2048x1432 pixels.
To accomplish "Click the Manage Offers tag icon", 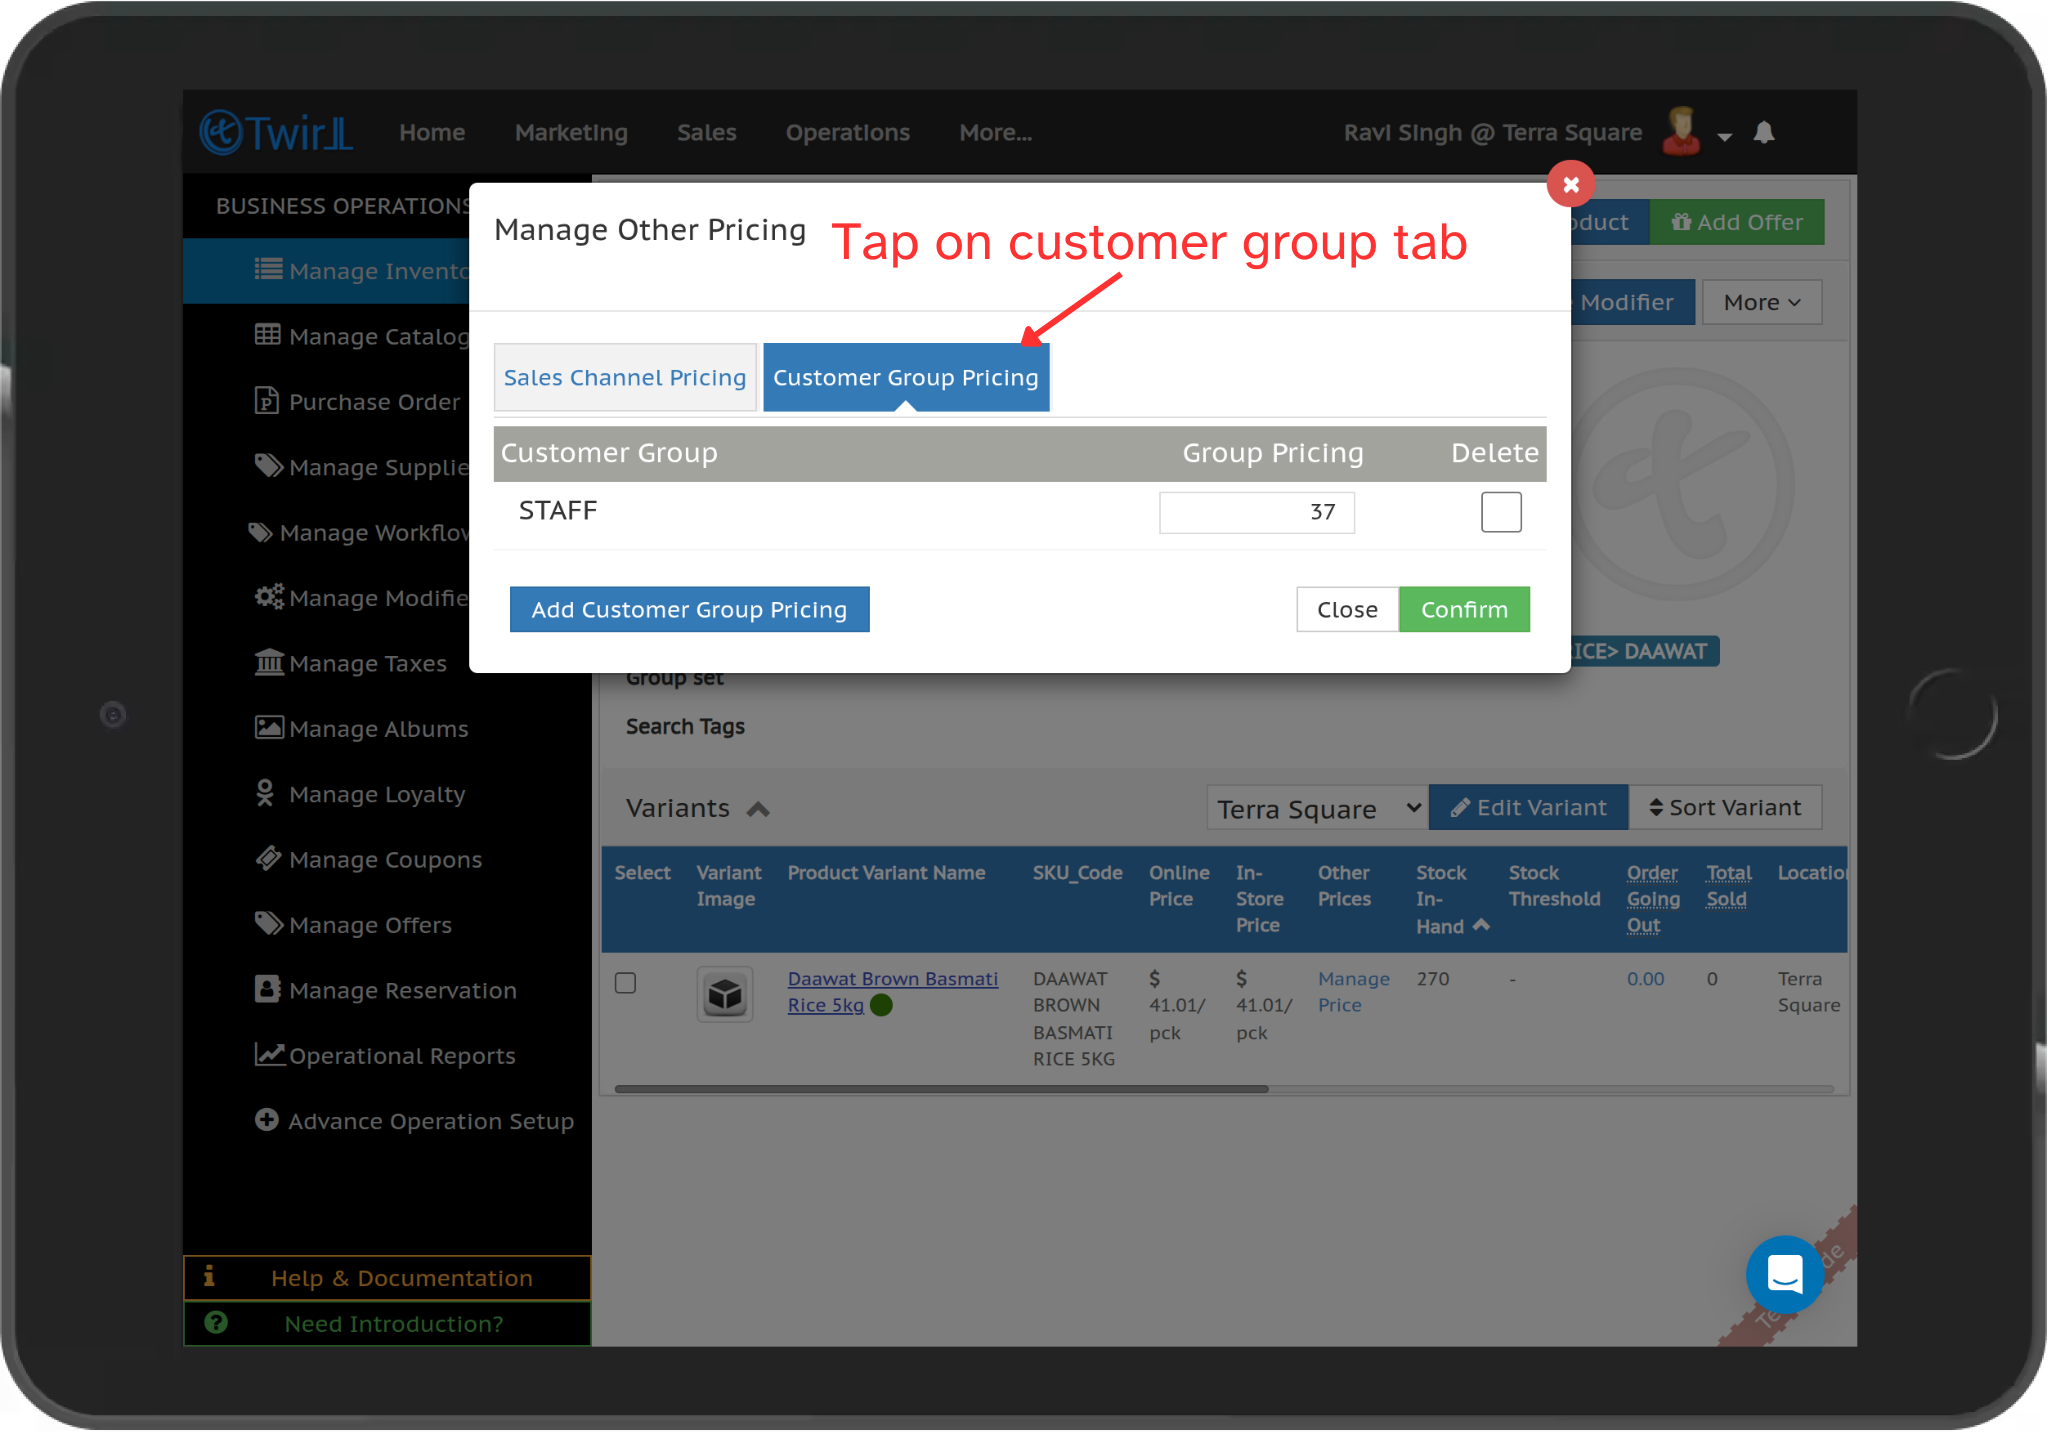I will [x=268, y=923].
